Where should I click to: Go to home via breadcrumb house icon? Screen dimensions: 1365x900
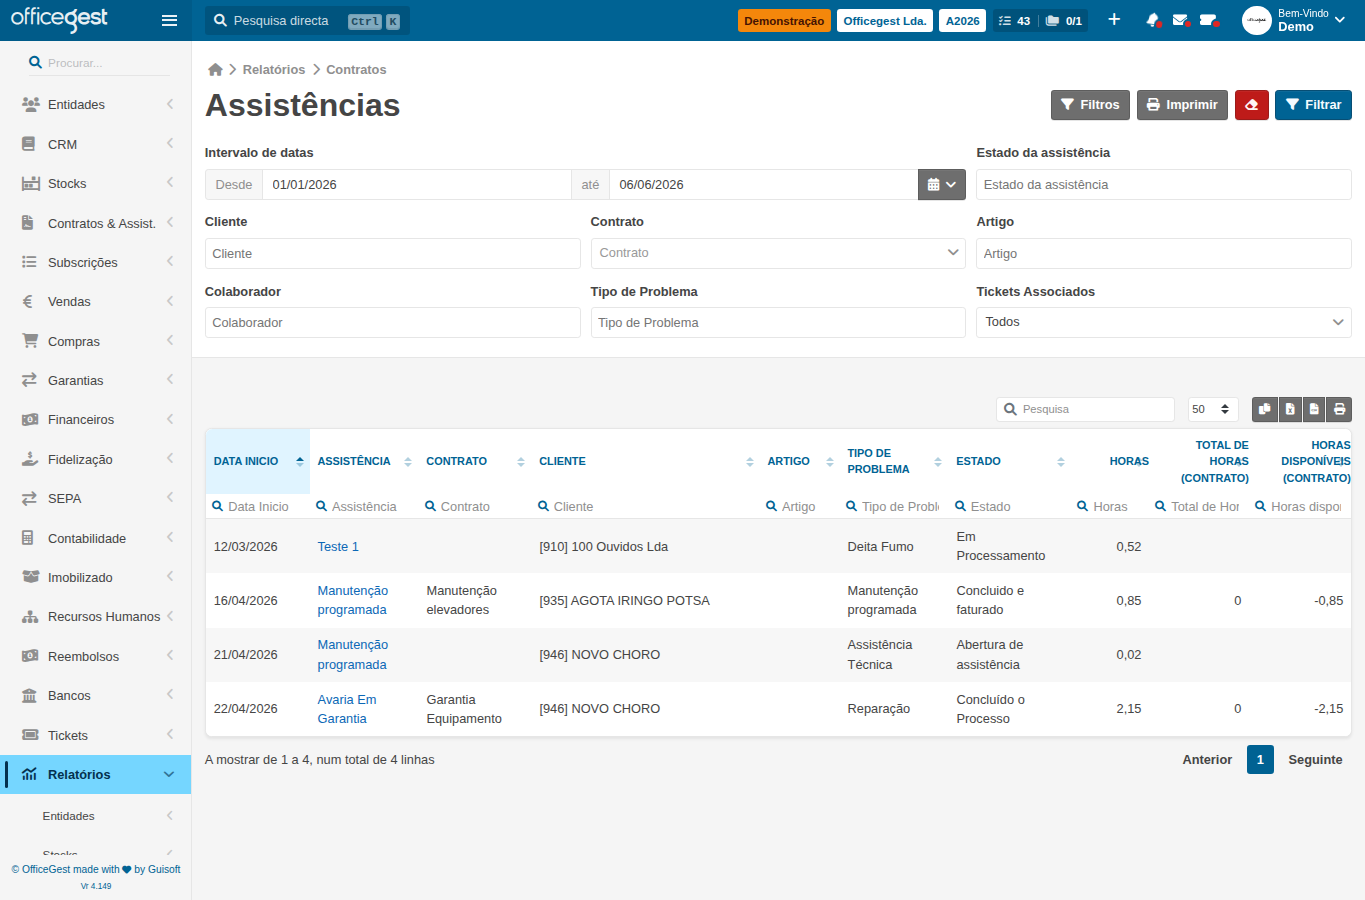coord(215,70)
